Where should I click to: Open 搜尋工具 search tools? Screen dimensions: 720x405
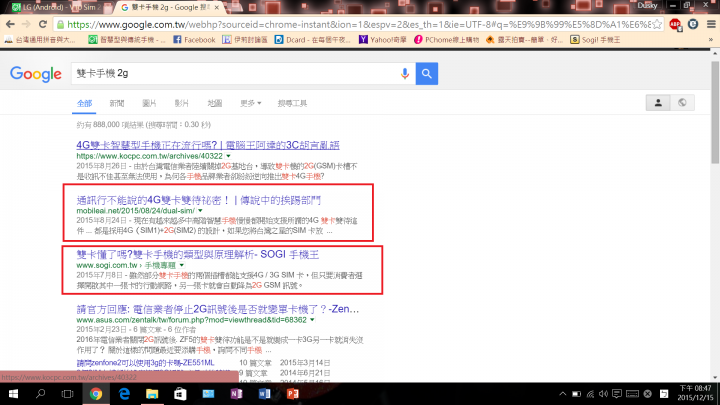click(292, 103)
